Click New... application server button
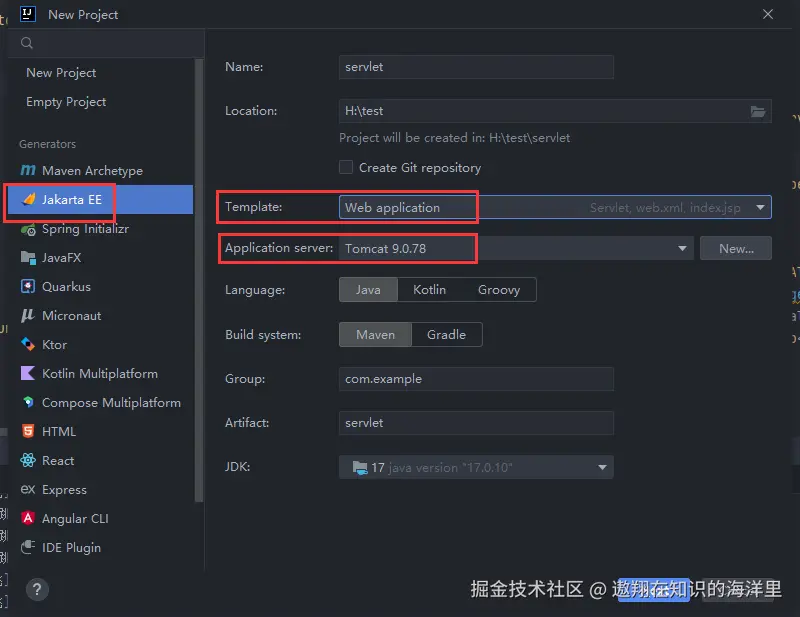Viewport: 800px width, 617px height. pyautogui.click(x=736, y=249)
